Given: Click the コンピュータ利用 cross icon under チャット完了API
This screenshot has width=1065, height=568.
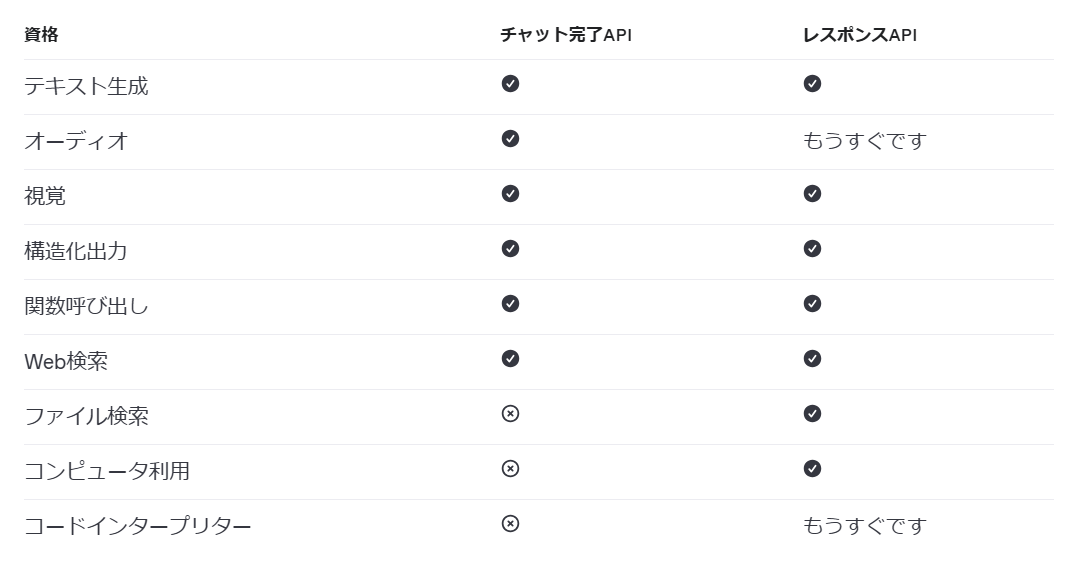Looking at the screenshot, I should coord(510,469).
